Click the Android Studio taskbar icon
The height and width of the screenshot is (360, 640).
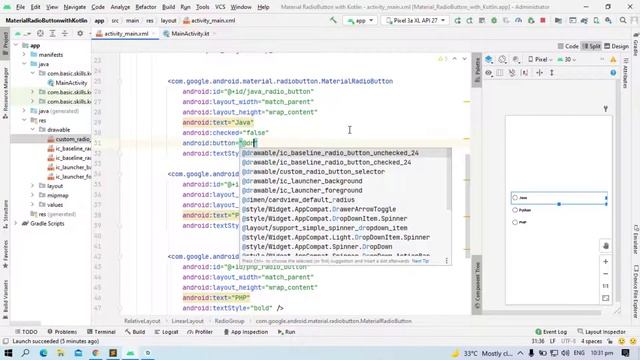(130, 353)
